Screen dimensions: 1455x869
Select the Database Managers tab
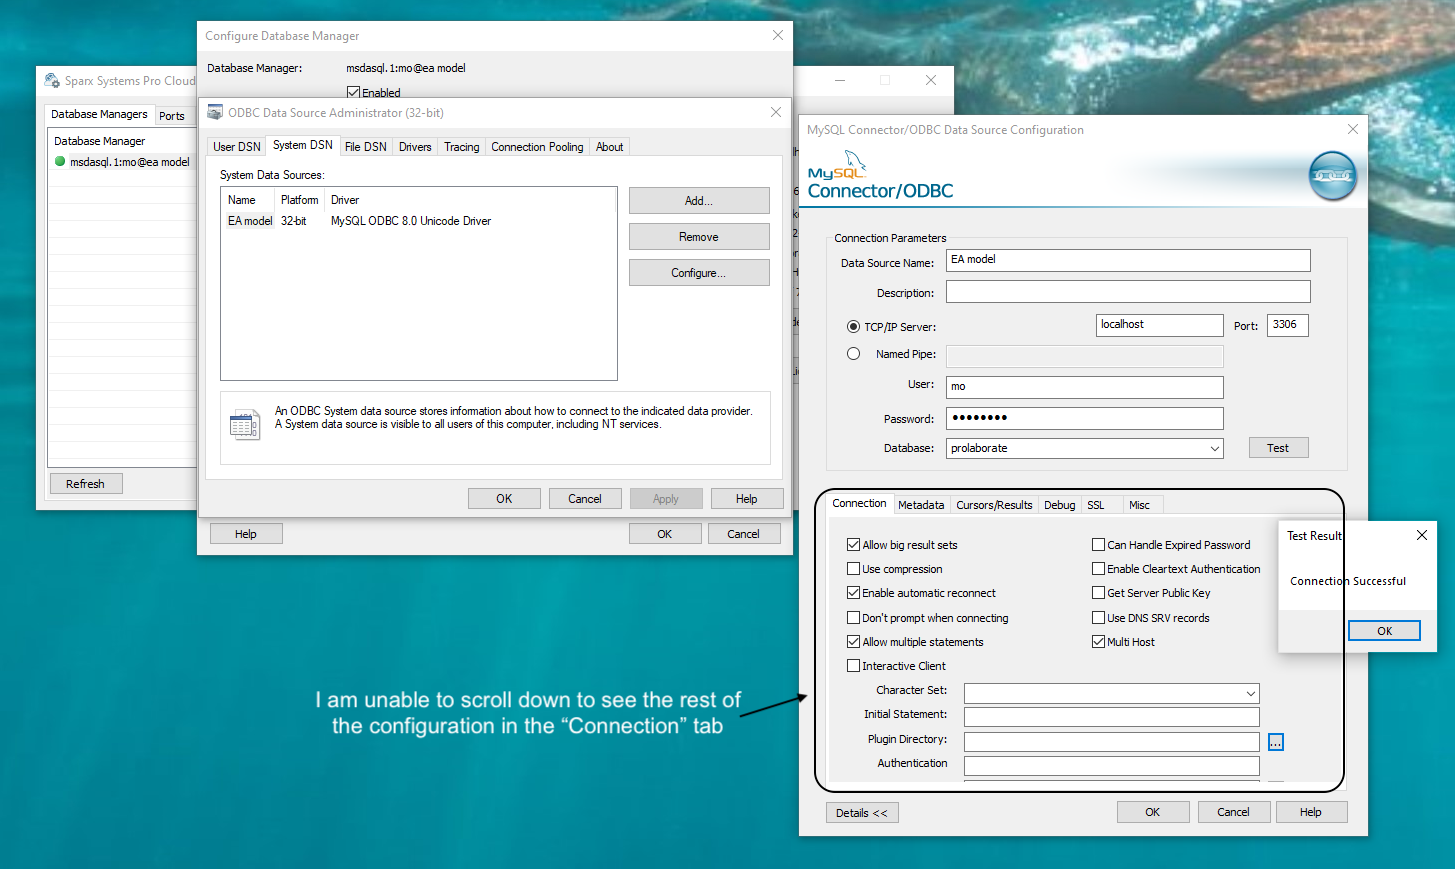coord(99,114)
